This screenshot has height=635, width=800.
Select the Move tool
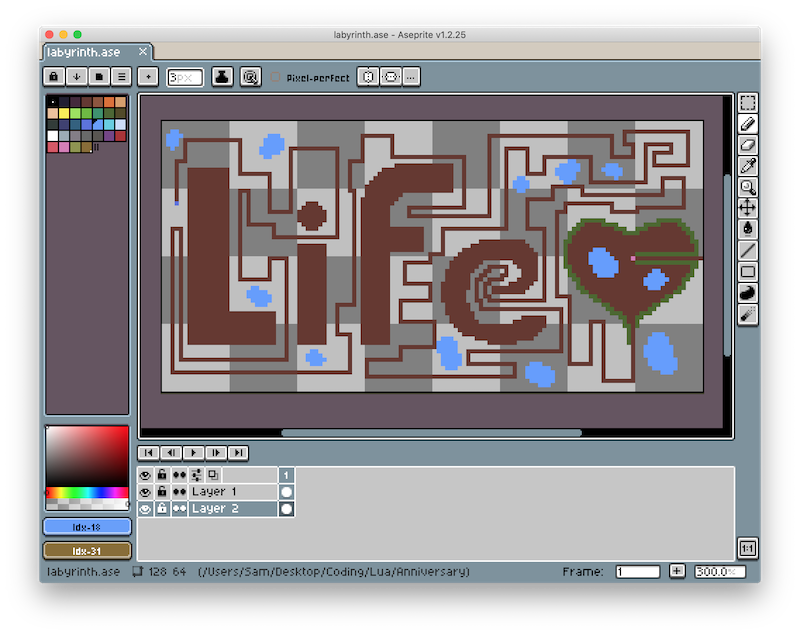[747, 208]
